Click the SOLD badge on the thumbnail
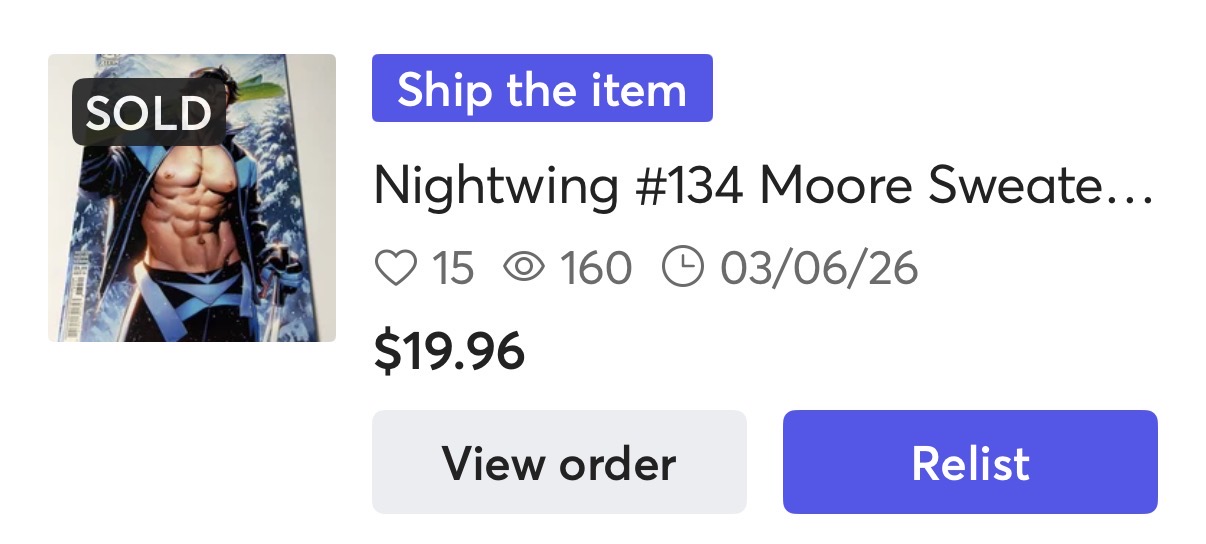1206x544 pixels. [x=148, y=114]
